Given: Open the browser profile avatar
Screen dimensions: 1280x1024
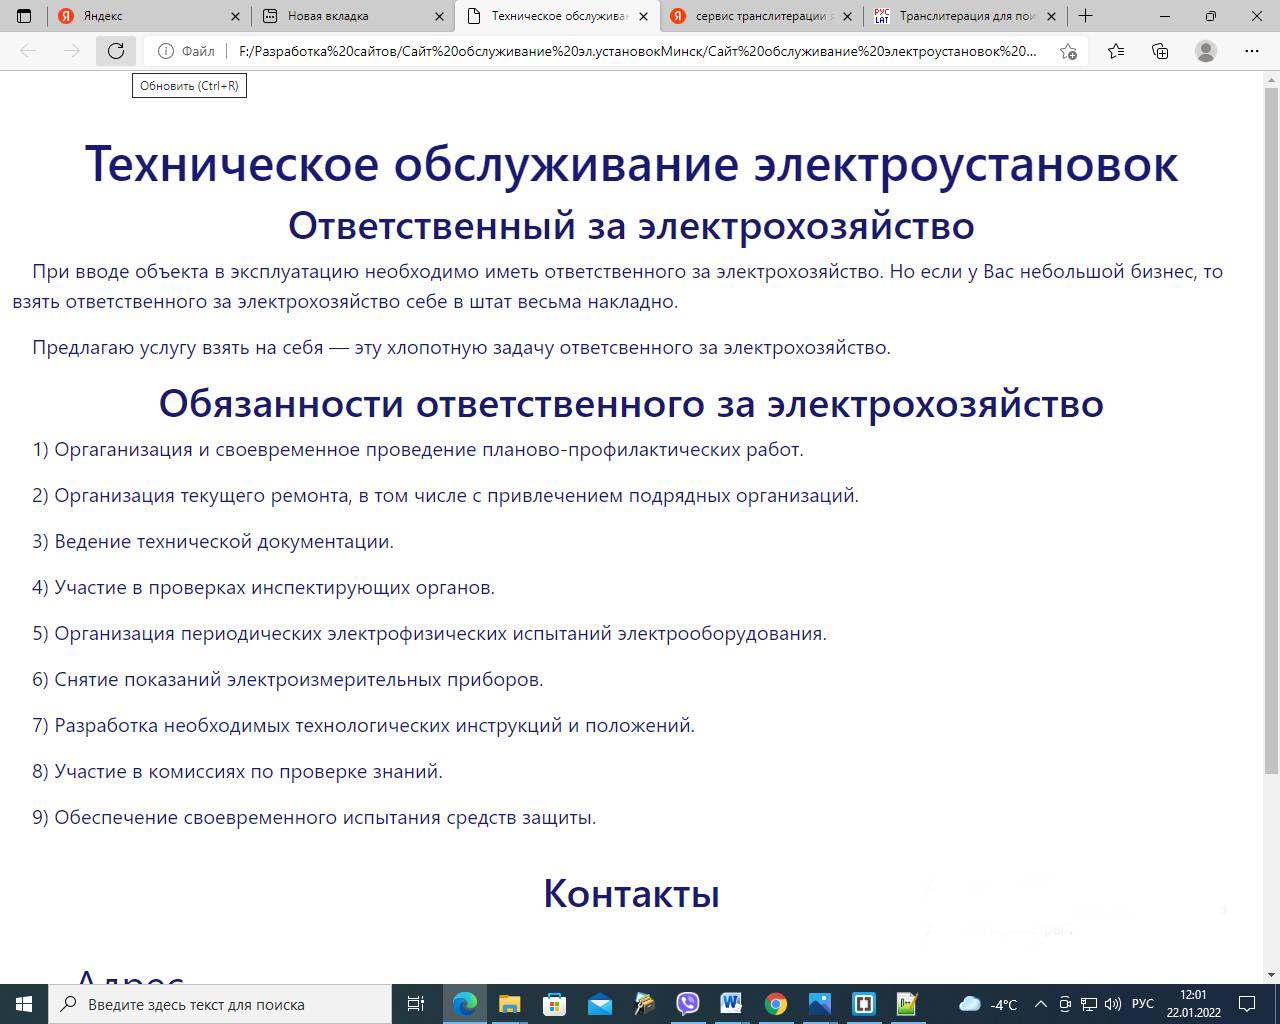Looking at the screenshot, I should (1206, 51).
